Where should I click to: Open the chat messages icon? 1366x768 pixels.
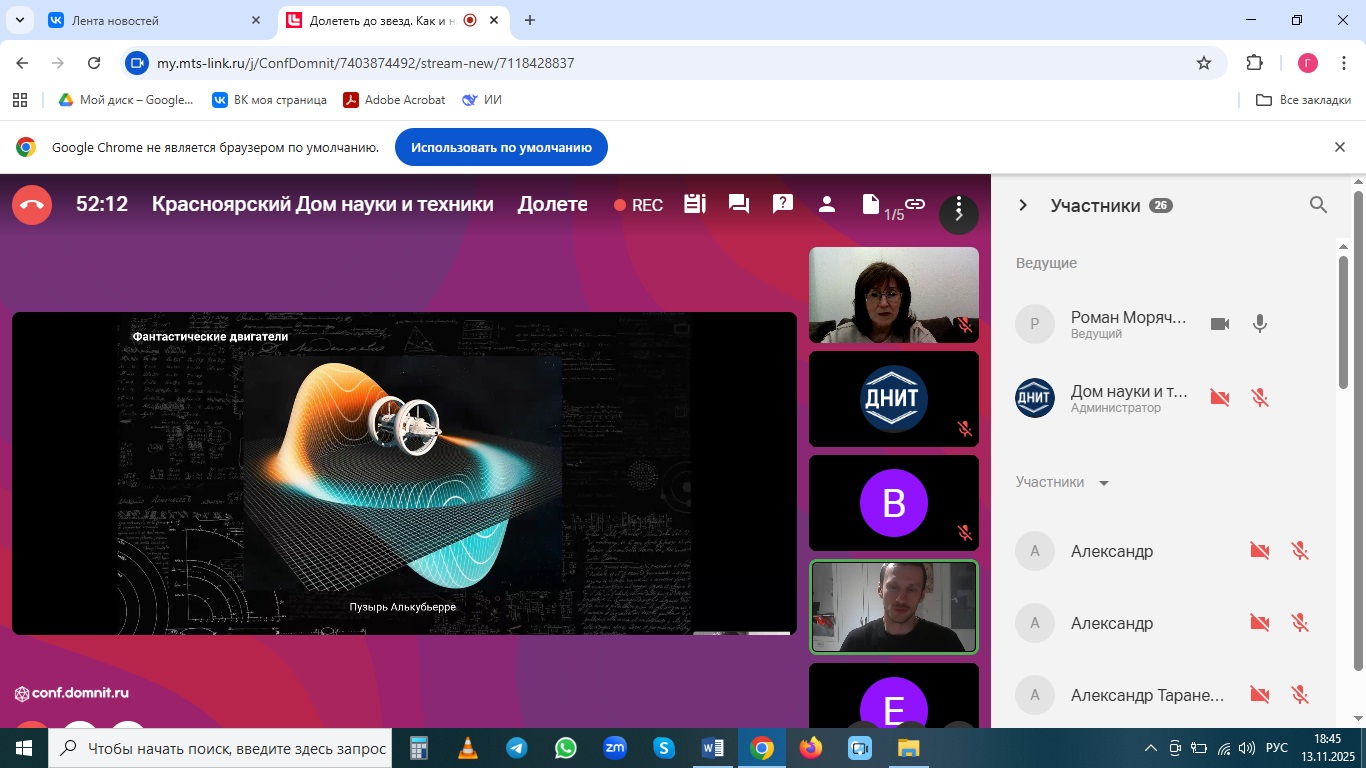click(739, 204)
